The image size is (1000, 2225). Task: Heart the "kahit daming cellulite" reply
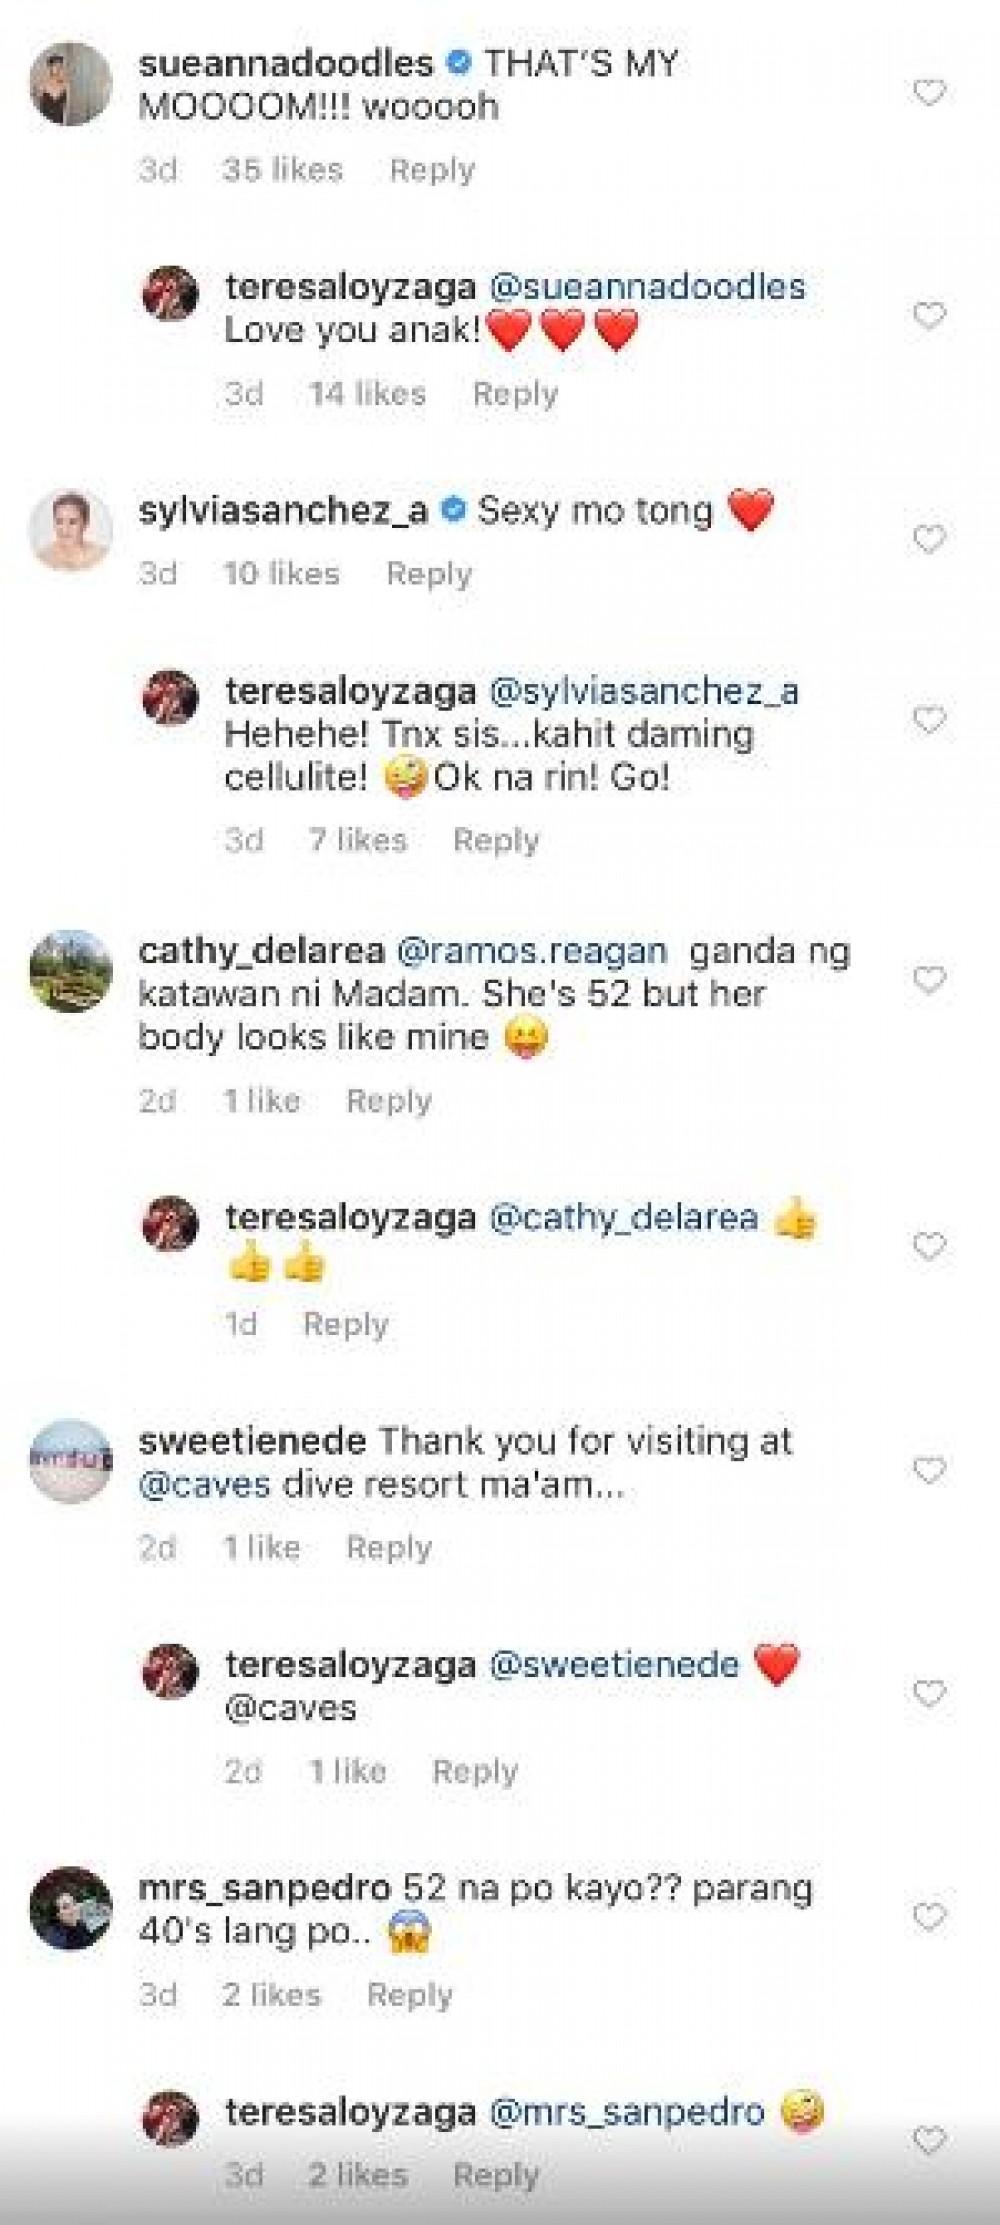click(x=929, y=720)
